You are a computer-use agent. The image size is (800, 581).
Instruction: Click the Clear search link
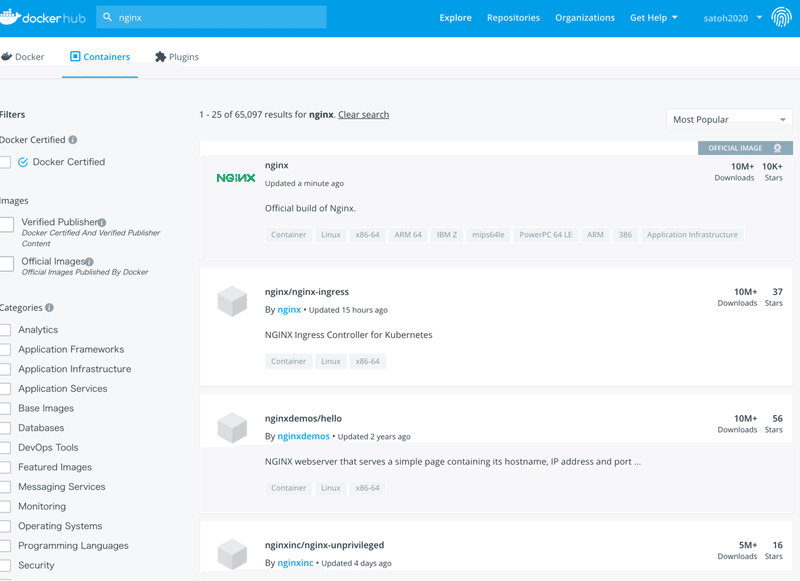tap(363, 115)
